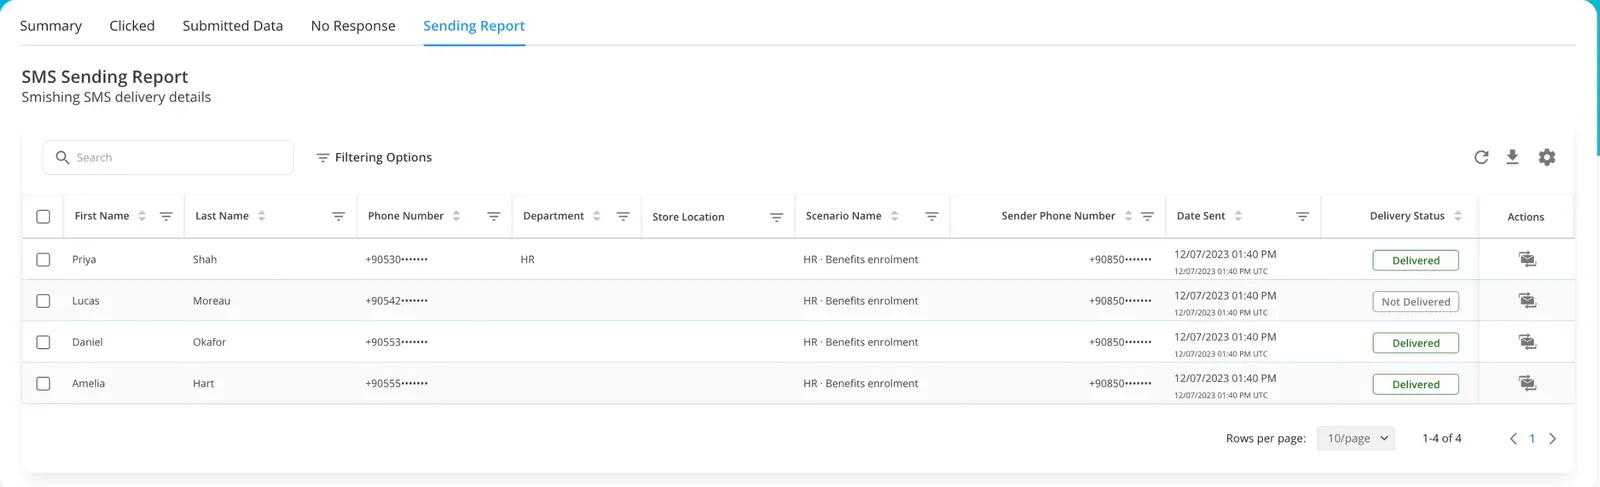Open the rows per page dropdown
Screen dimensions: 1600x487
[x=1355, y=438]
